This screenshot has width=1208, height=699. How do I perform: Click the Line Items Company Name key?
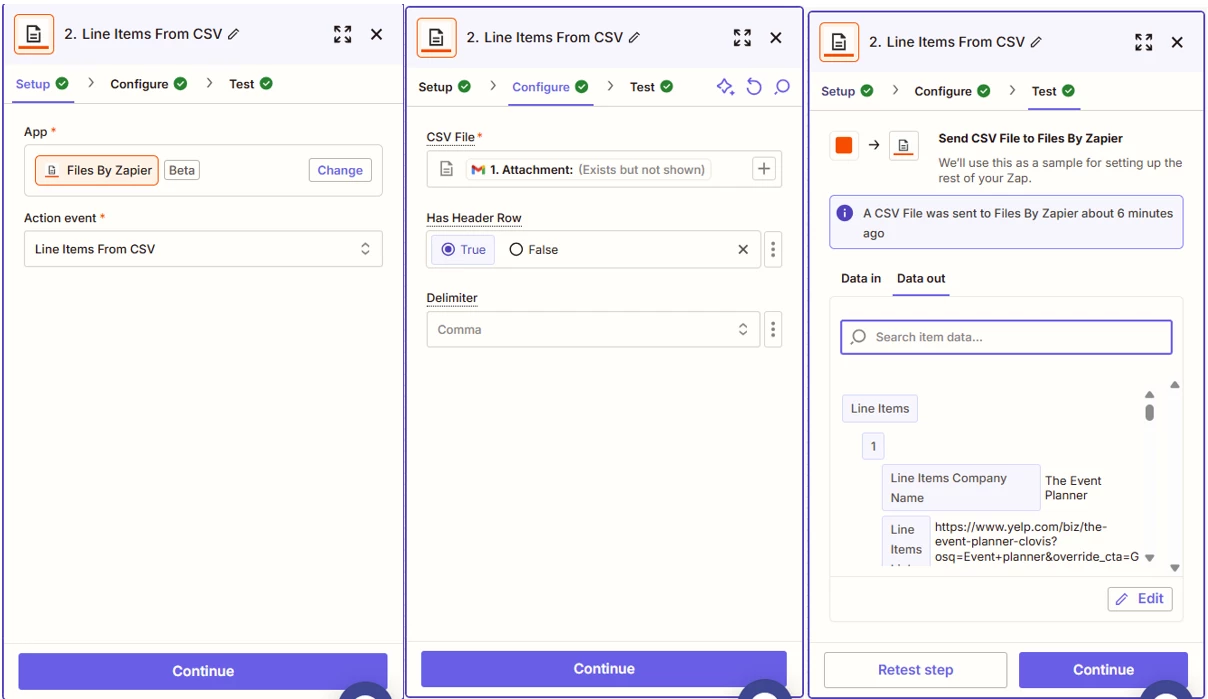(961, 488)
